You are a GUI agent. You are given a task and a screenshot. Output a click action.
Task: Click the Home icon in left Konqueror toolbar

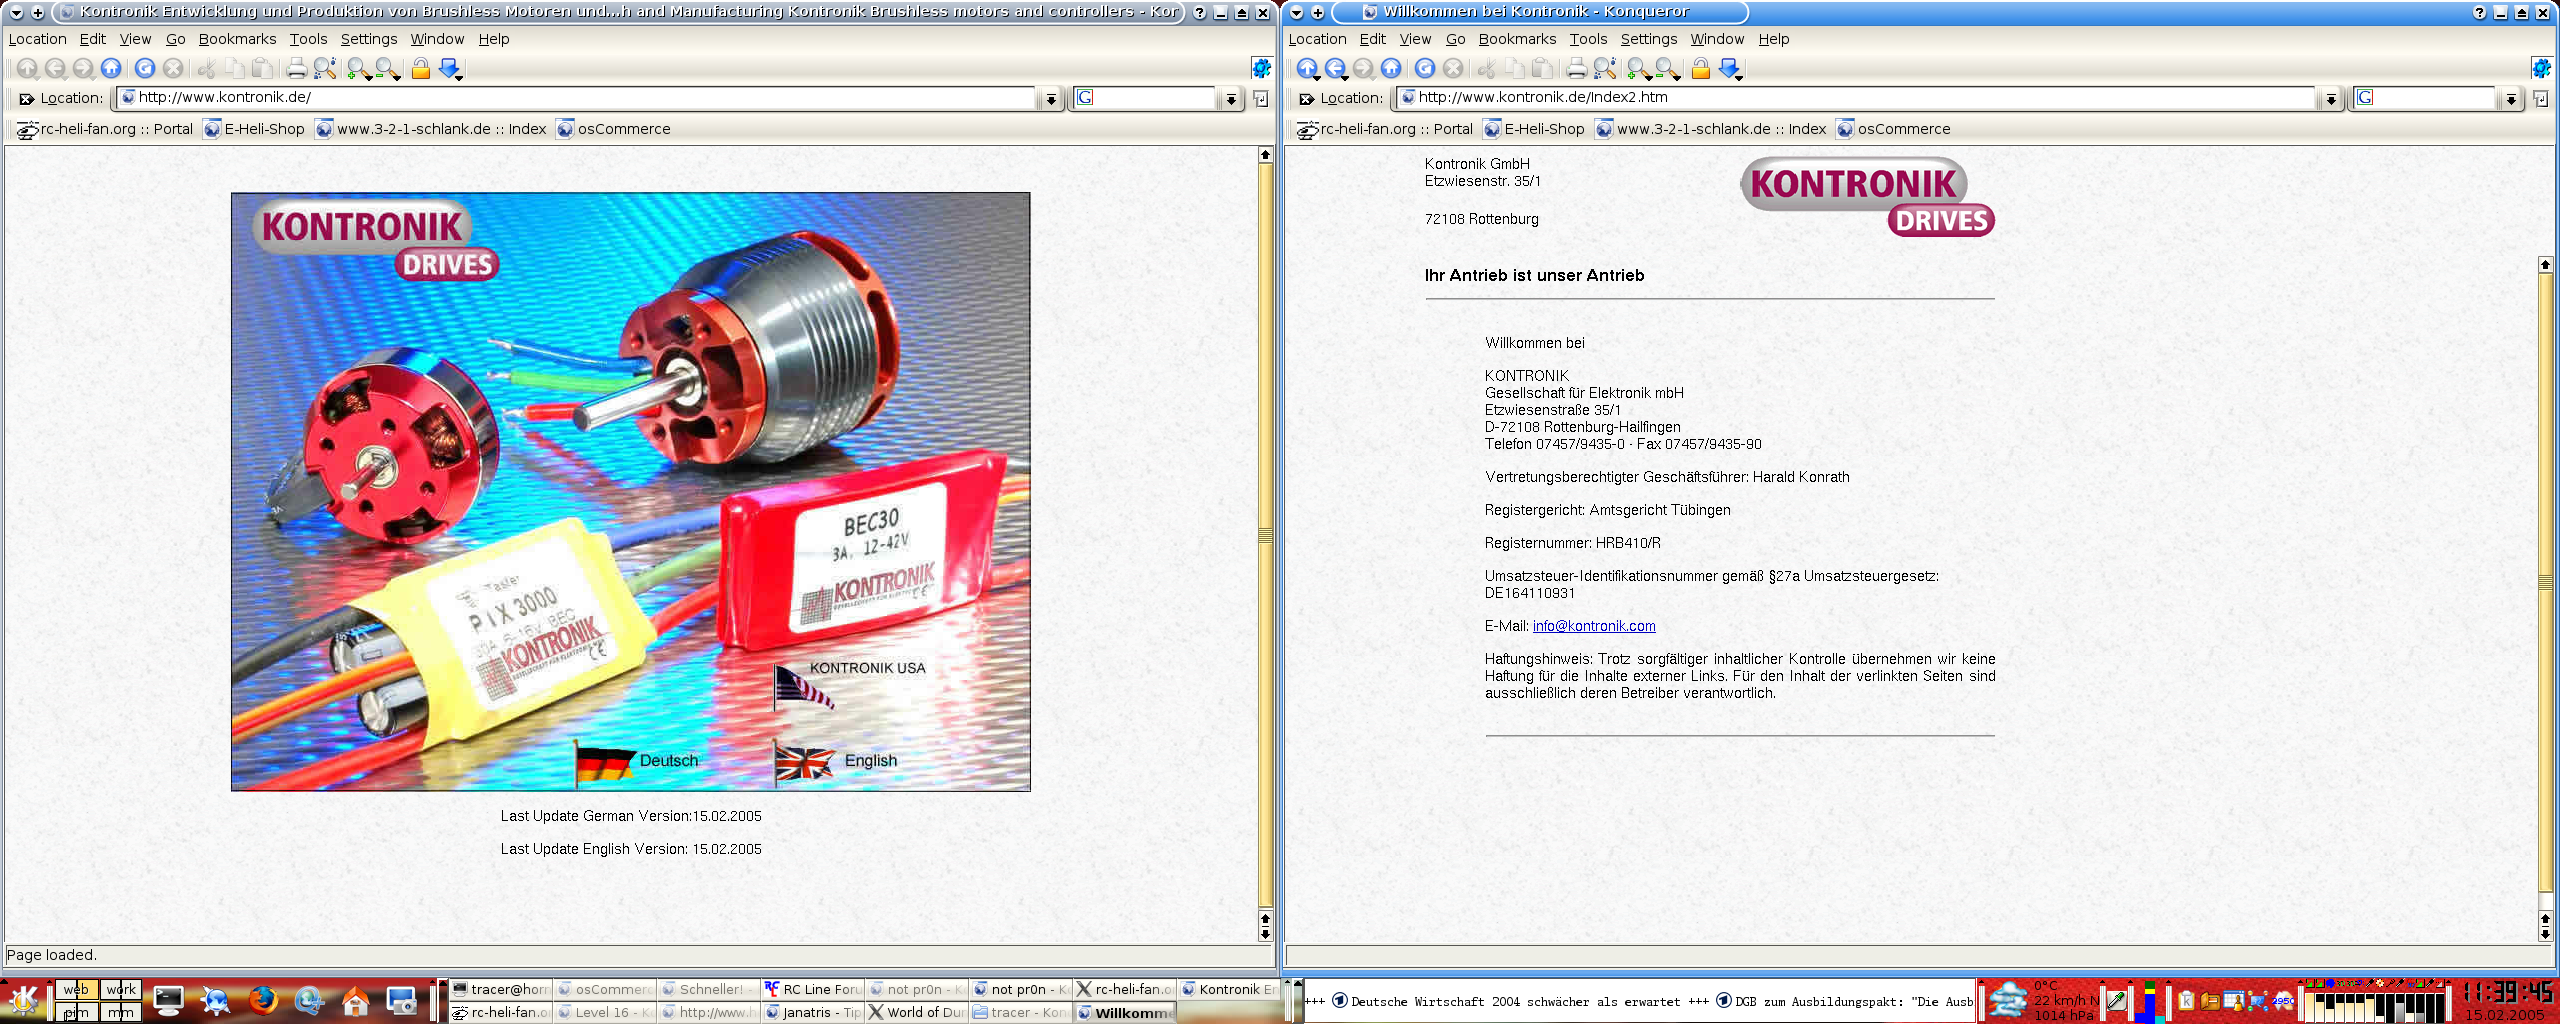(111, 68)
